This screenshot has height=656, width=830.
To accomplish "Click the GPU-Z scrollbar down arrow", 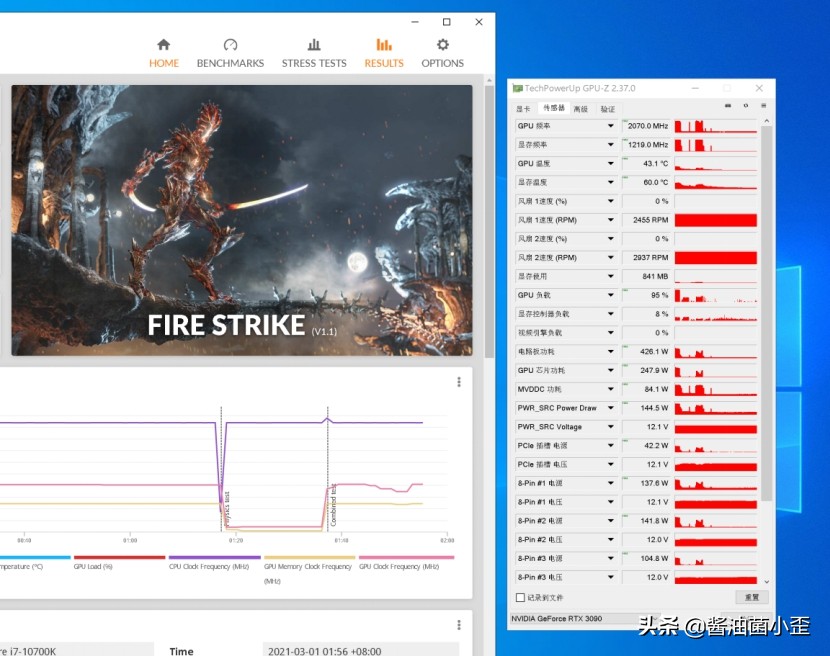I will [x=766, y=581].
